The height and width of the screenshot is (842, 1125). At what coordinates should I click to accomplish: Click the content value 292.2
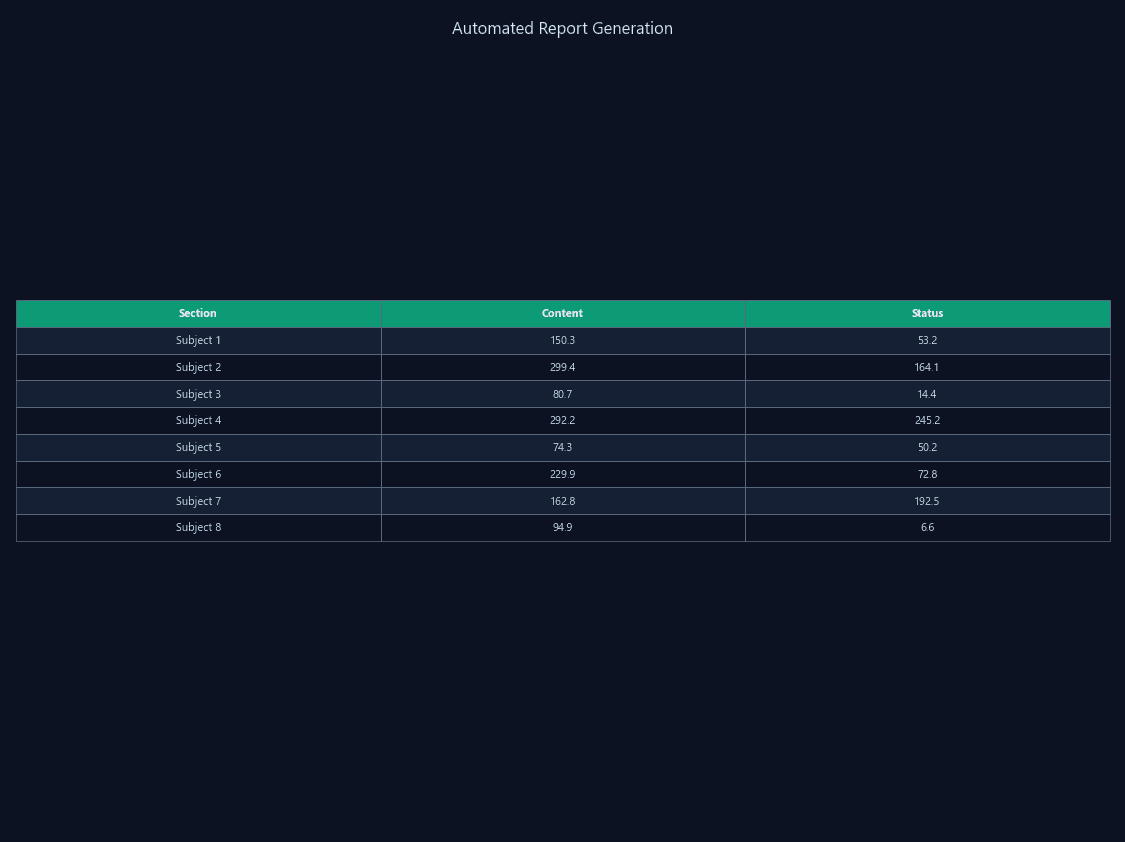click(x=563, y=421)
